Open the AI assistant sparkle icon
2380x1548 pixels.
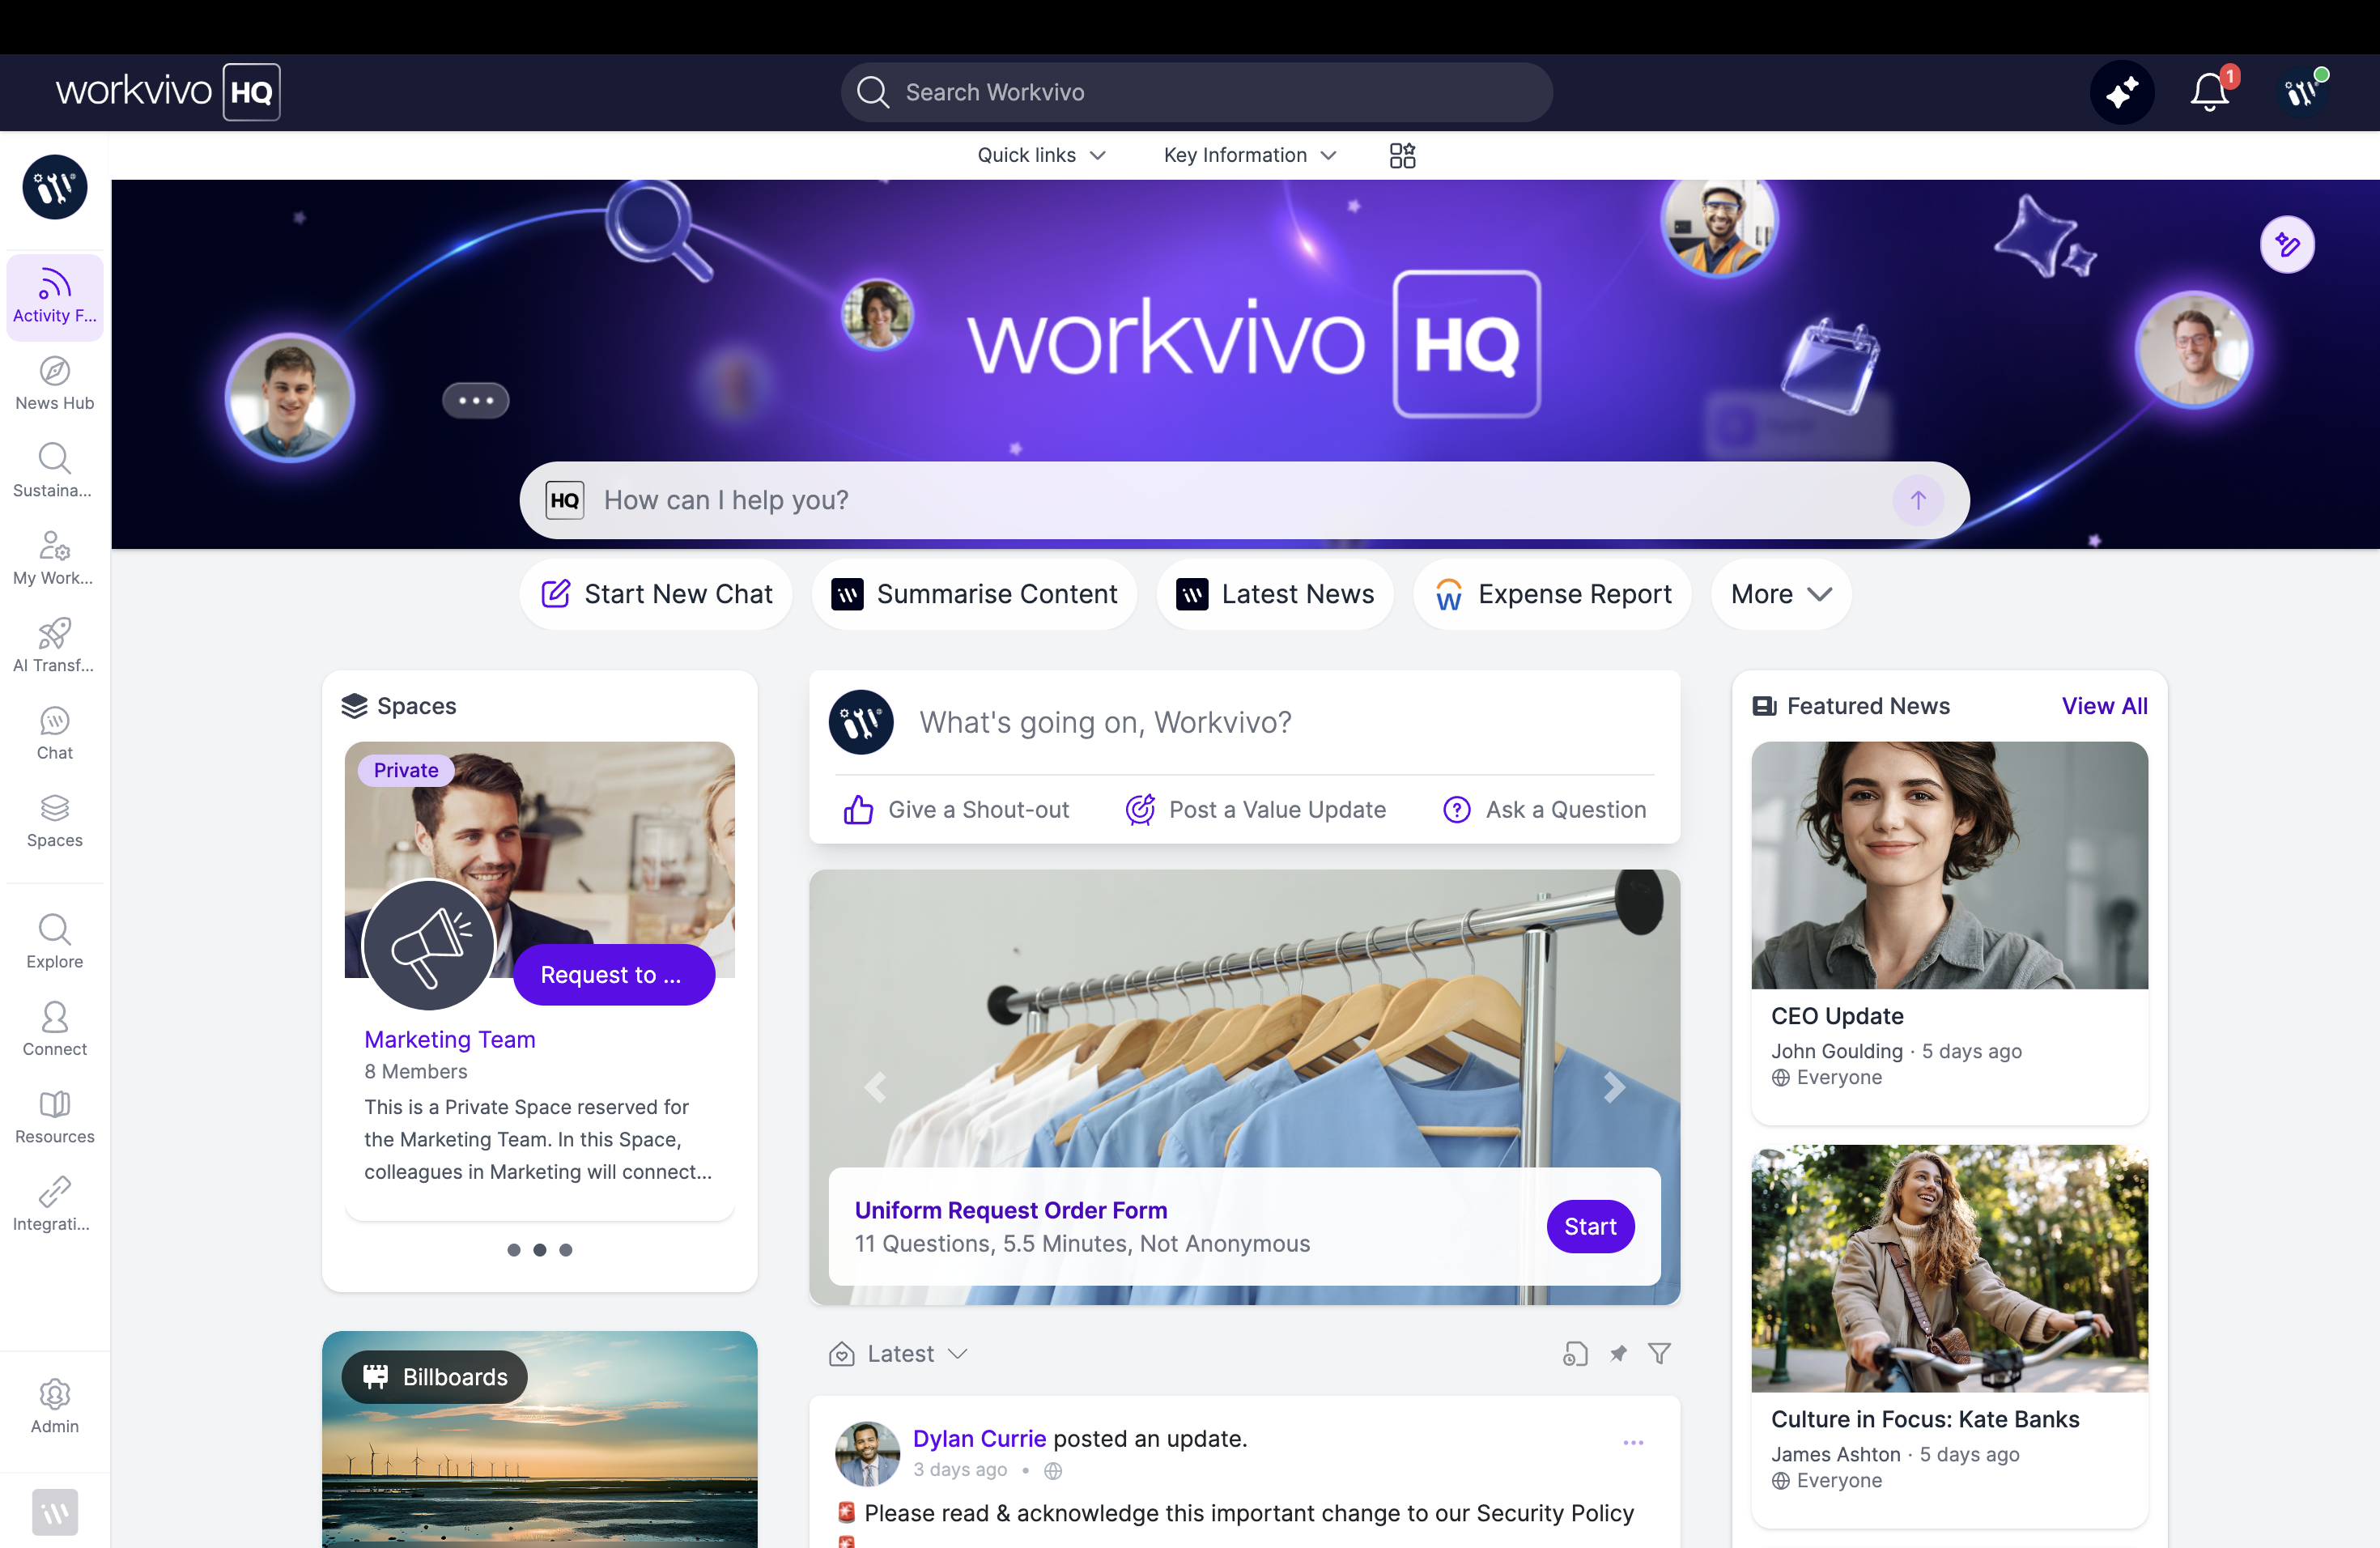(x=2121, y=92)
